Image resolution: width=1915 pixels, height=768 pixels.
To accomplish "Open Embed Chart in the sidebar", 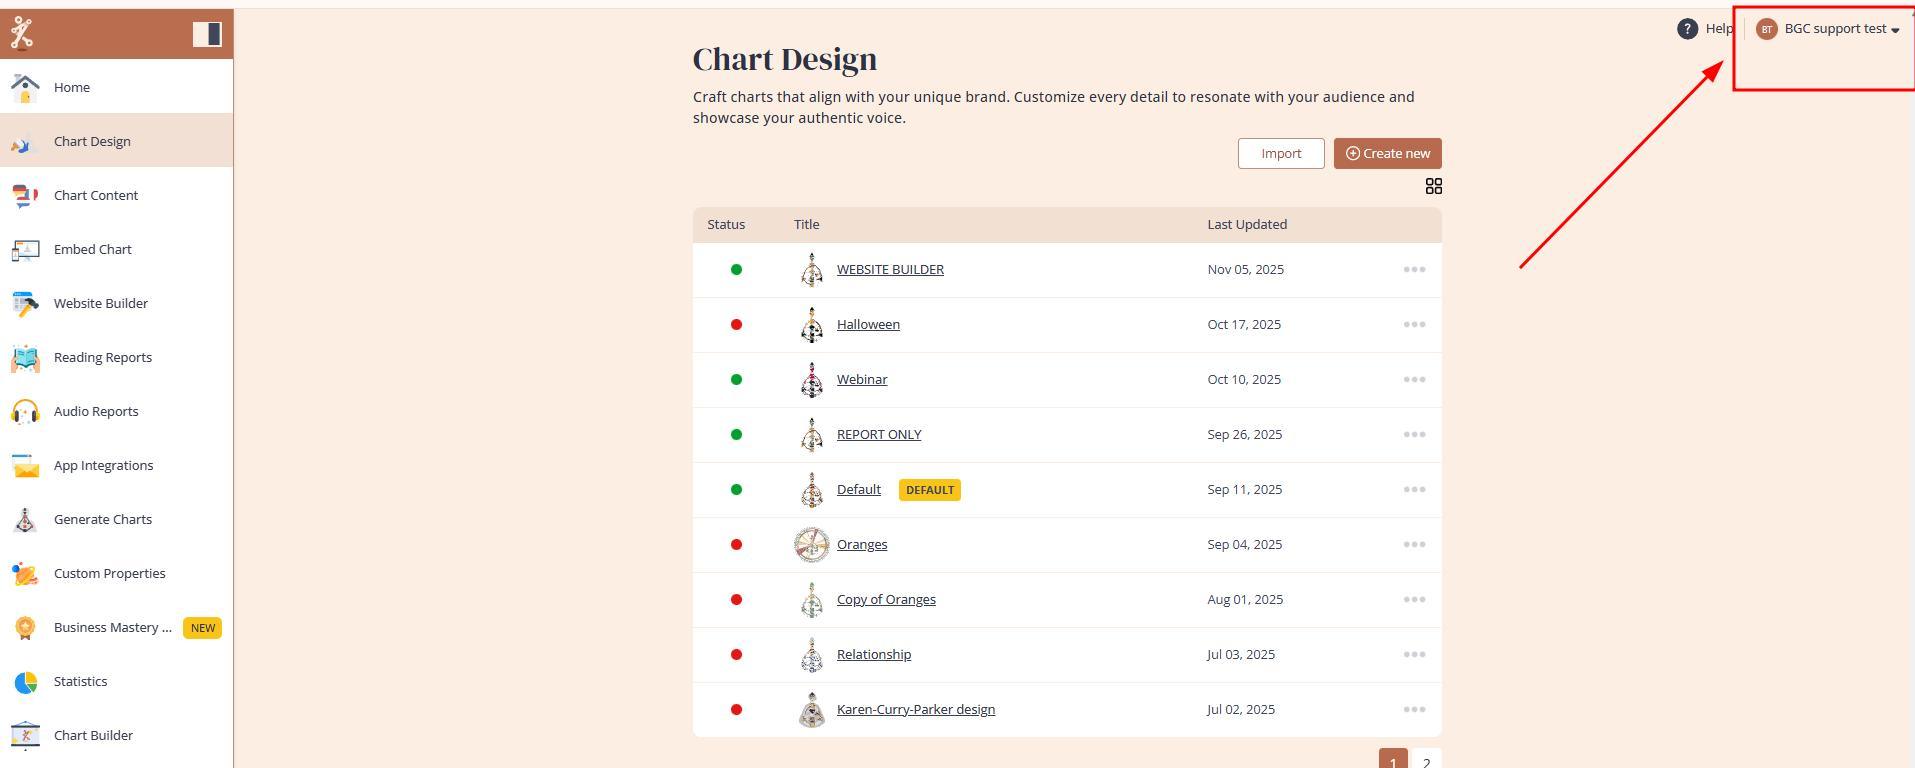I will click(x=92, y=250).
